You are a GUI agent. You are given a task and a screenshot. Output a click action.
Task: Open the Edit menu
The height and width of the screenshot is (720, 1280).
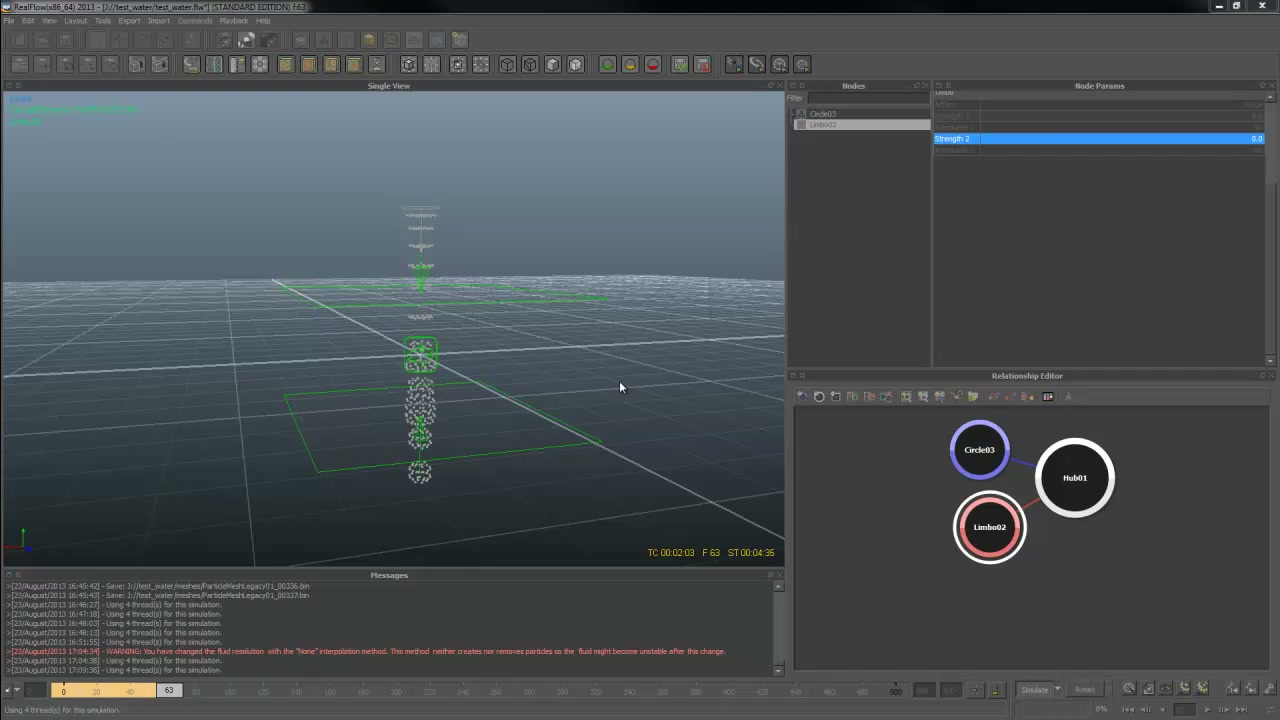click(x=28, y=21)
